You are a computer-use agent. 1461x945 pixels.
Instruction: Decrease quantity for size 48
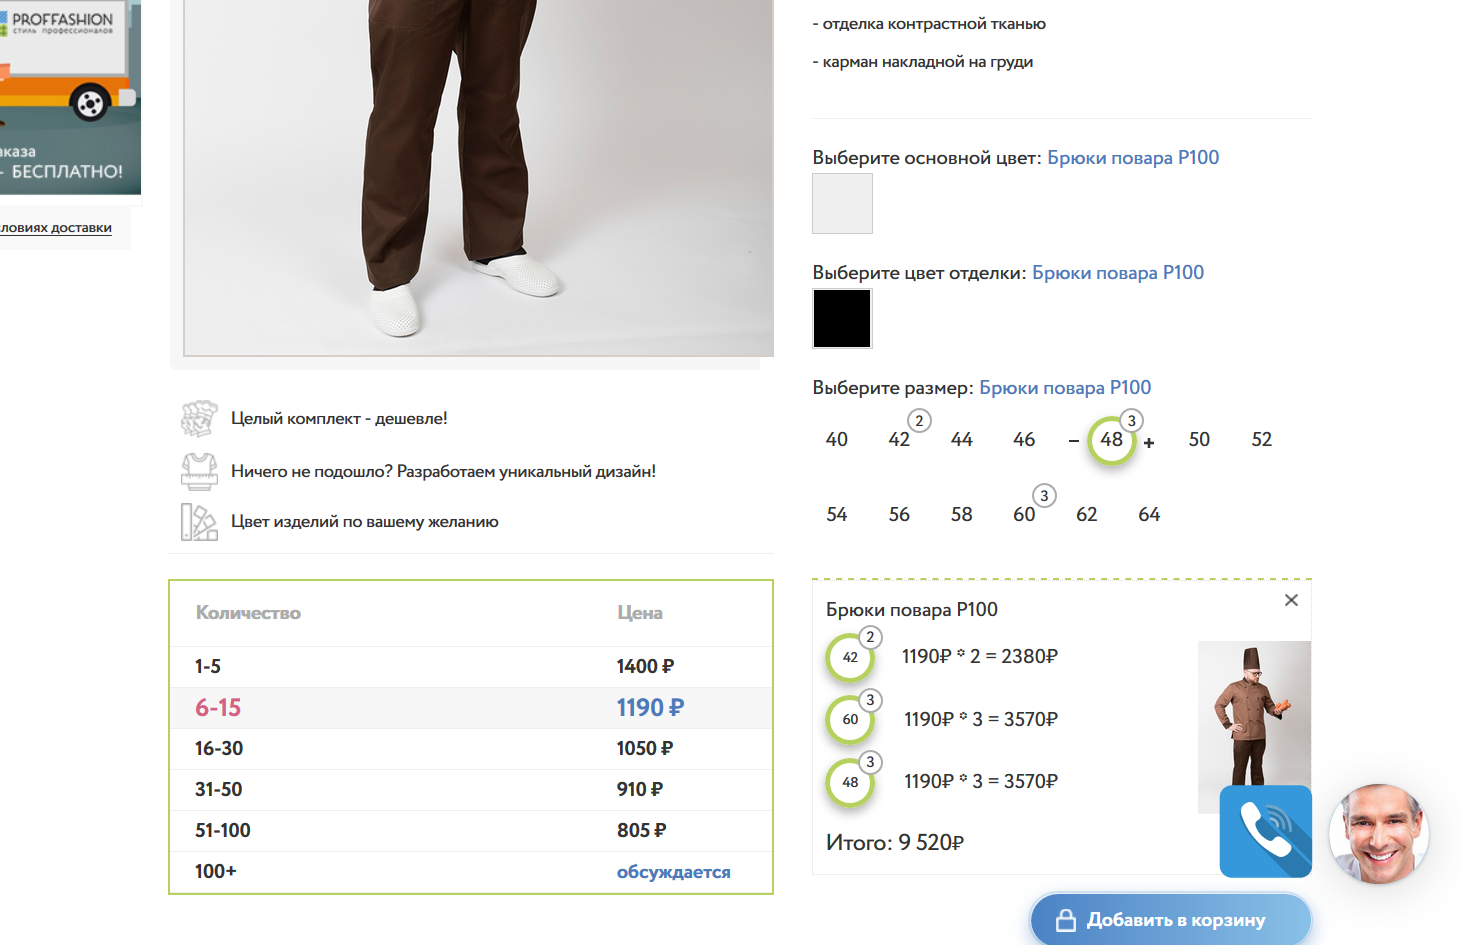click(x=1073, y=441)
